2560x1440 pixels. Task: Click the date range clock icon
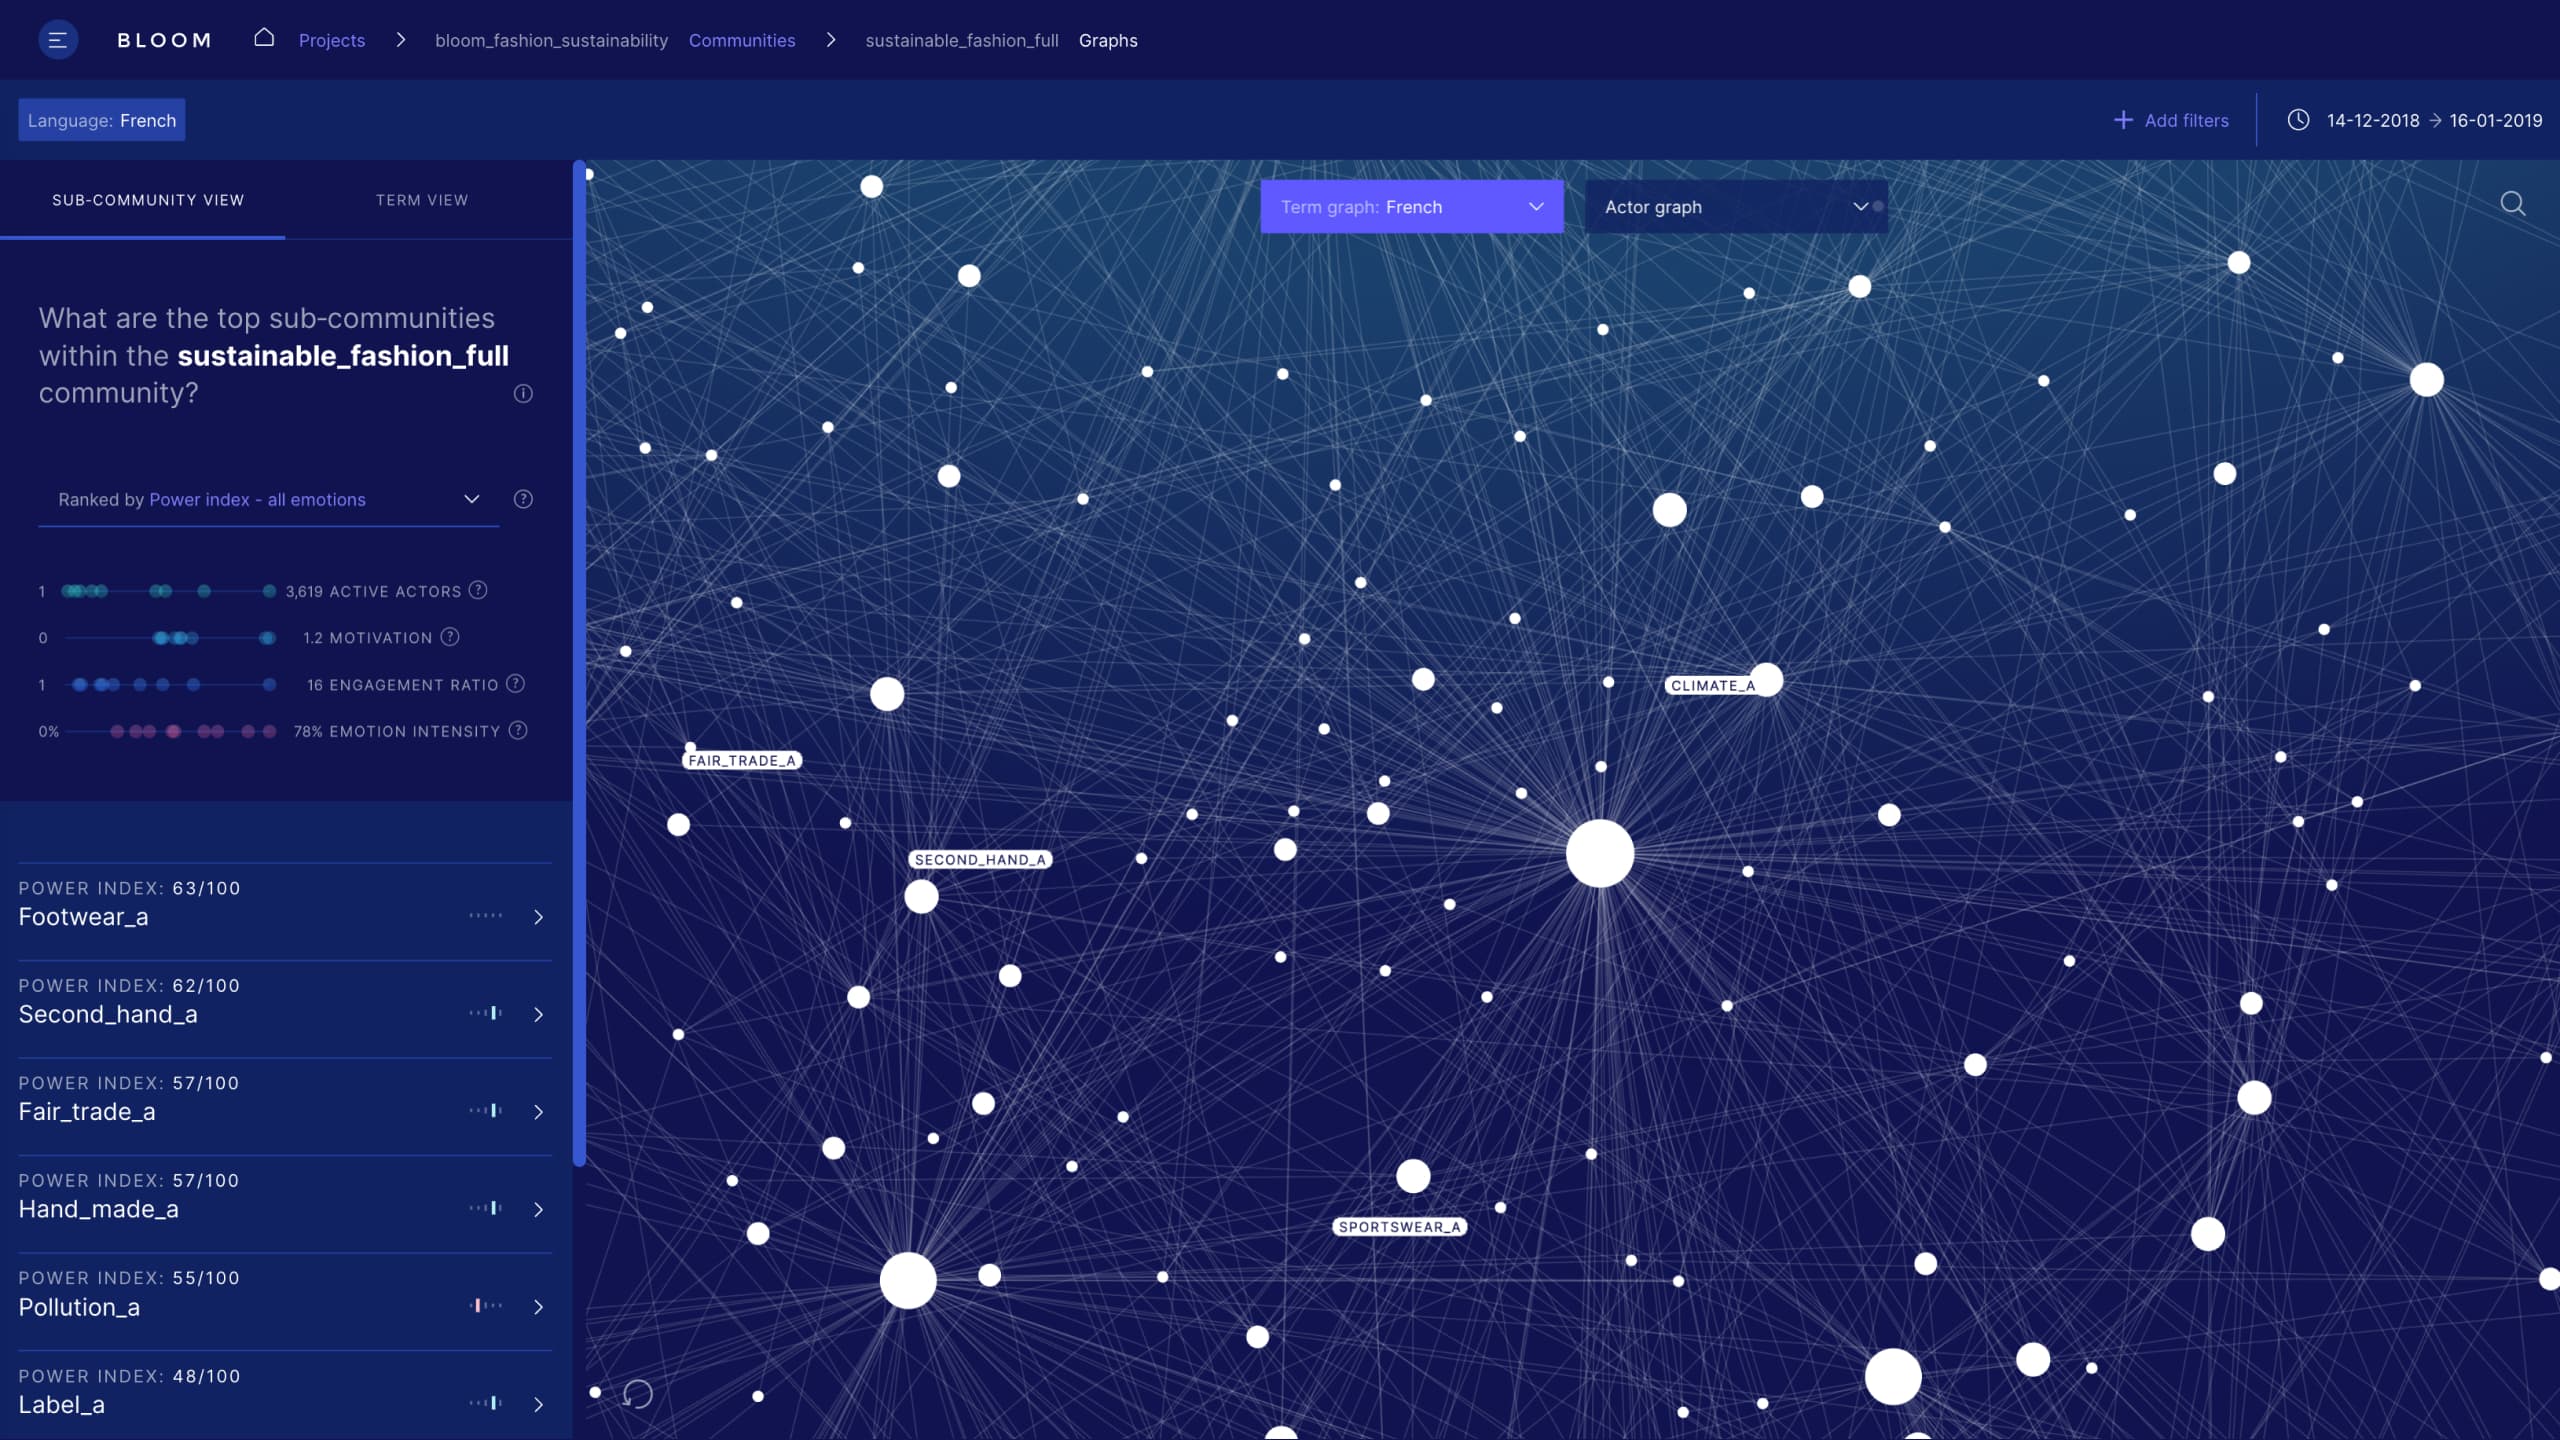[2298, 120]
